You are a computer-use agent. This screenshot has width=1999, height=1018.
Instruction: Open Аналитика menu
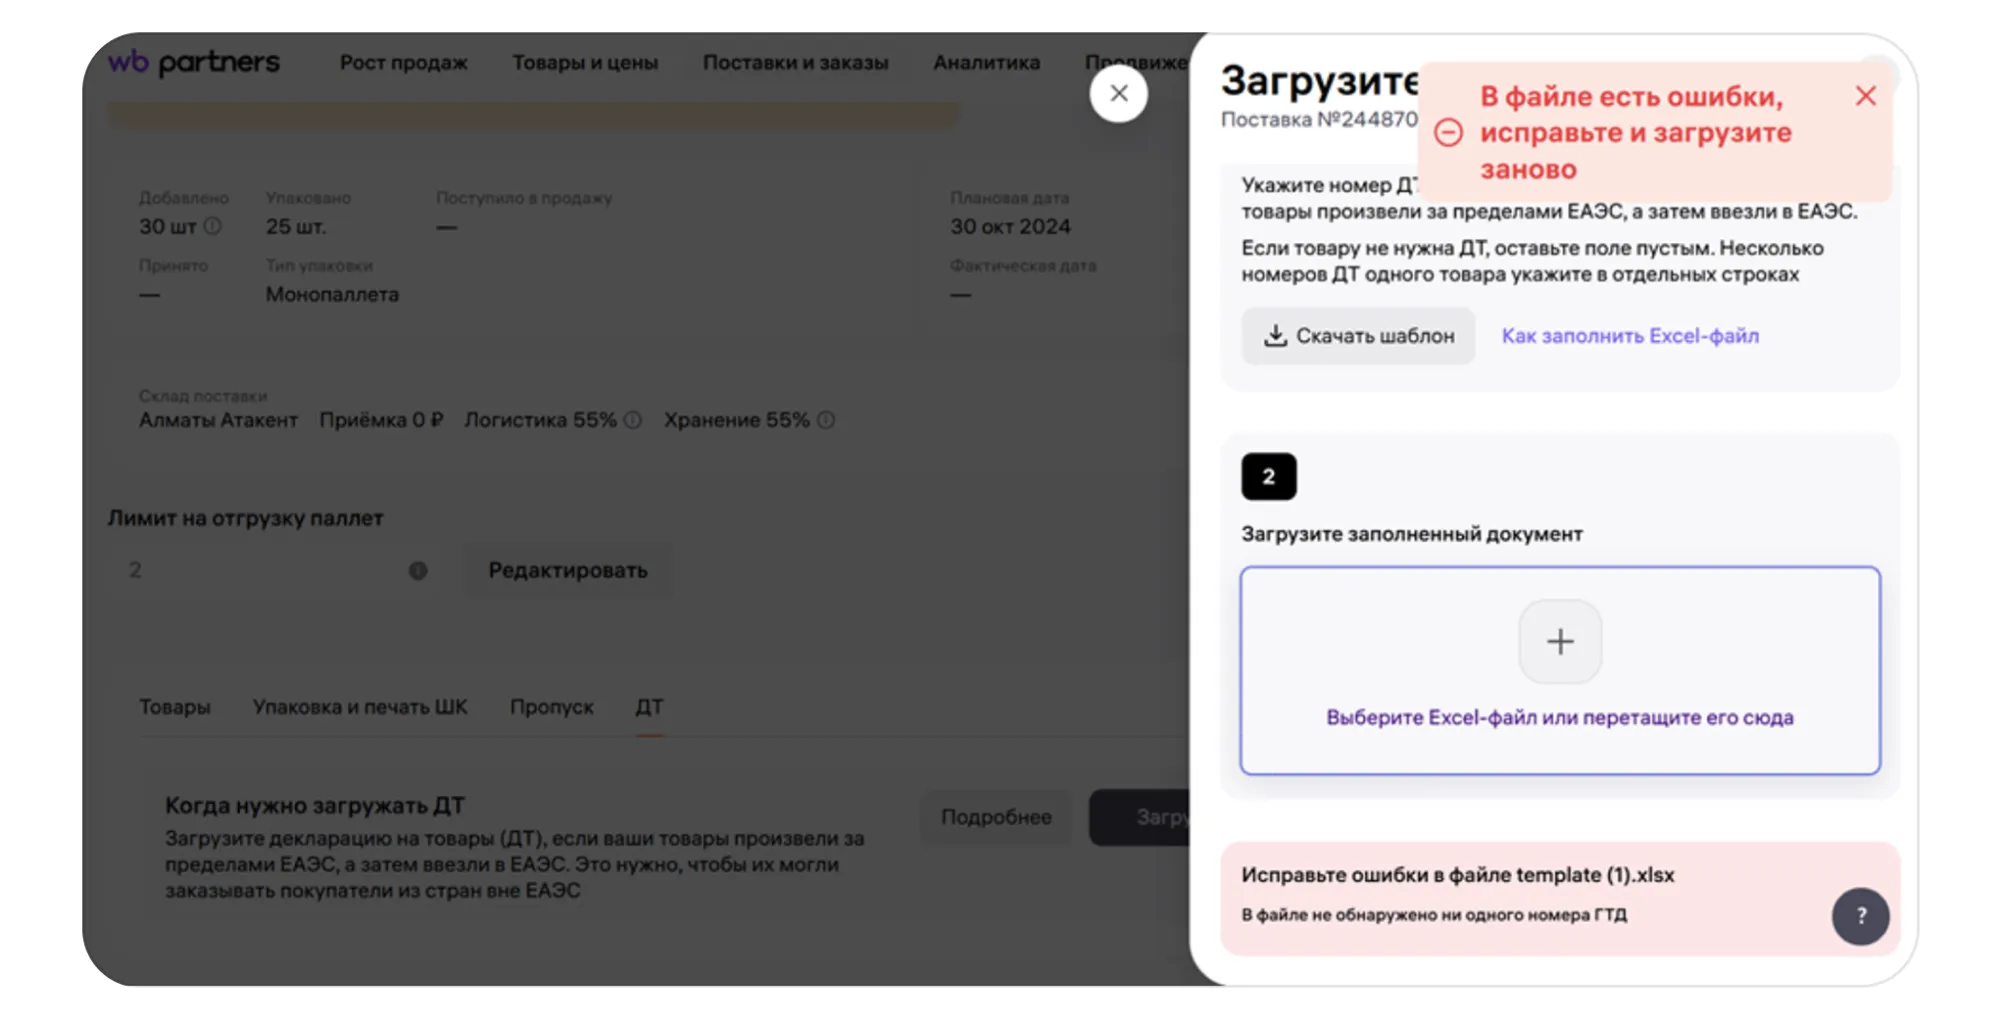pyautogui.click(x=986, y=62)
